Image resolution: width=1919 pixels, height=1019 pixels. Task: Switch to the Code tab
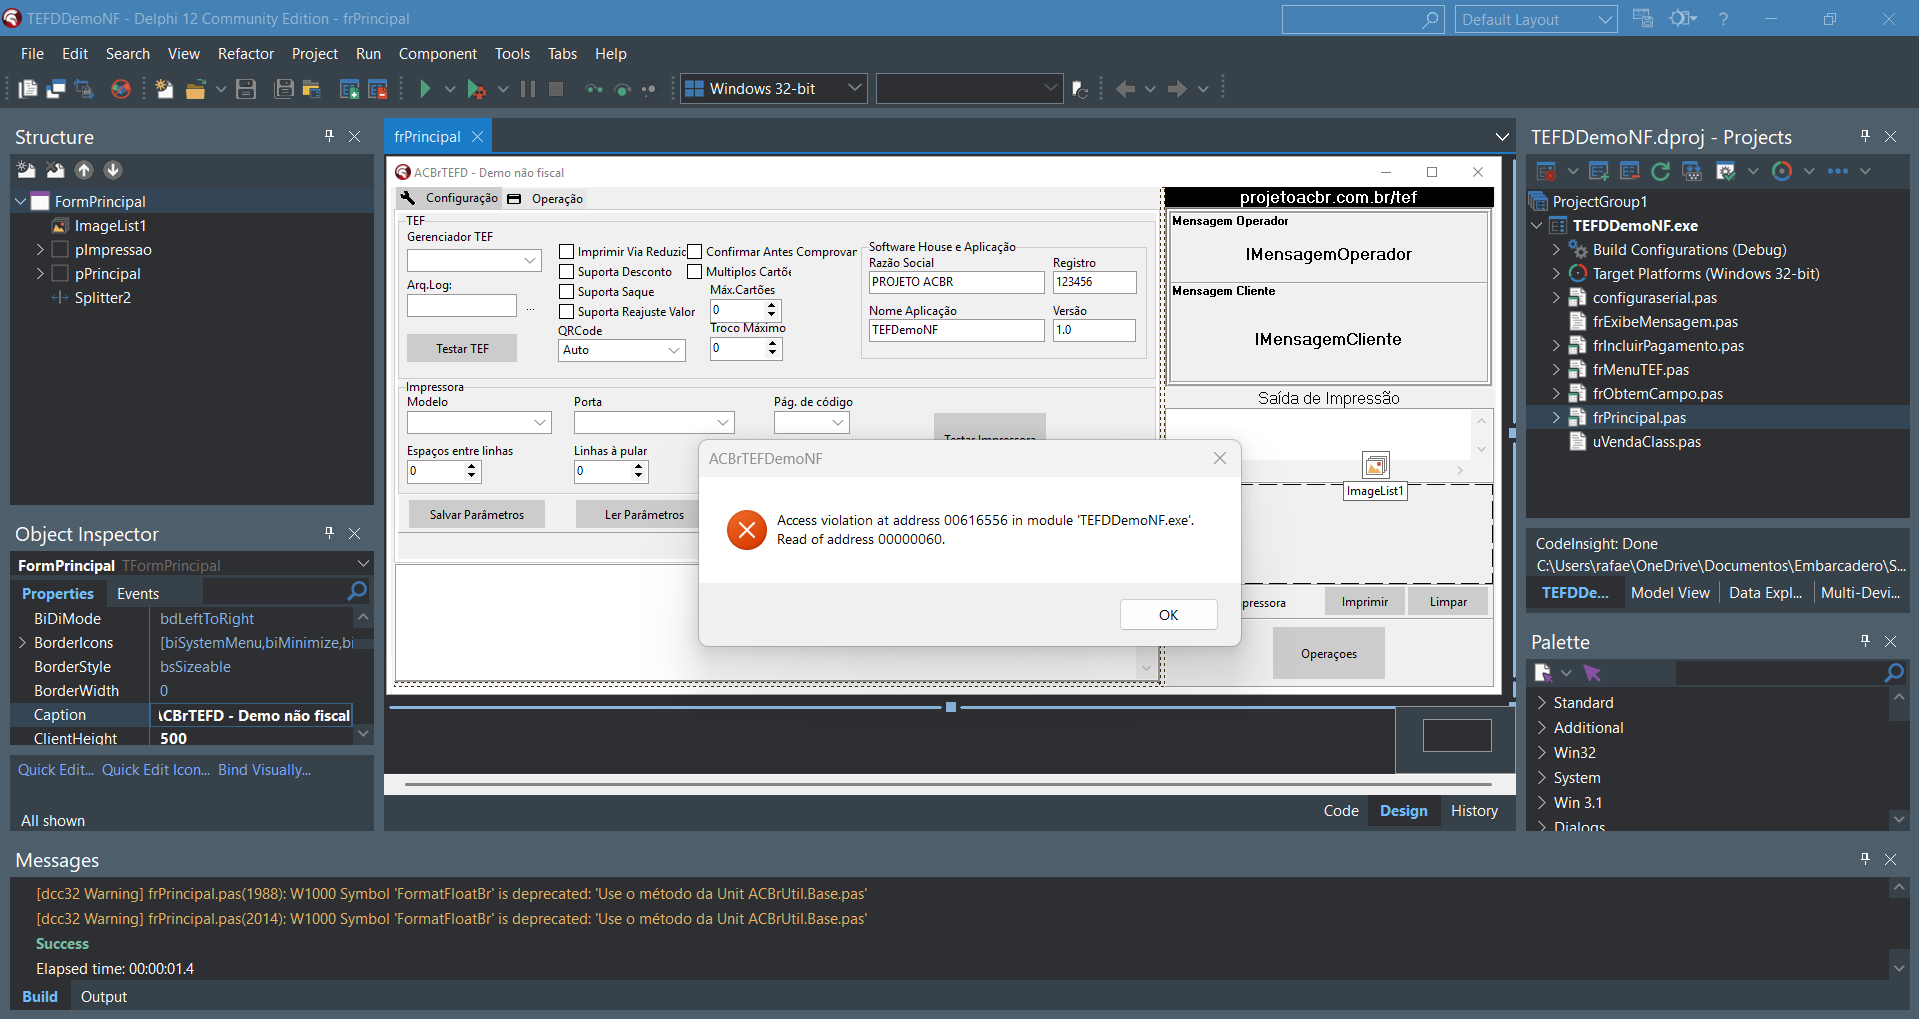point(1341,811)
